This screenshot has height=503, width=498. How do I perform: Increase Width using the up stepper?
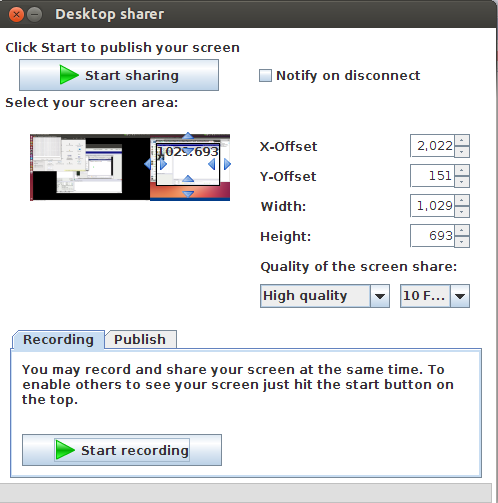[x=462, y=200]
